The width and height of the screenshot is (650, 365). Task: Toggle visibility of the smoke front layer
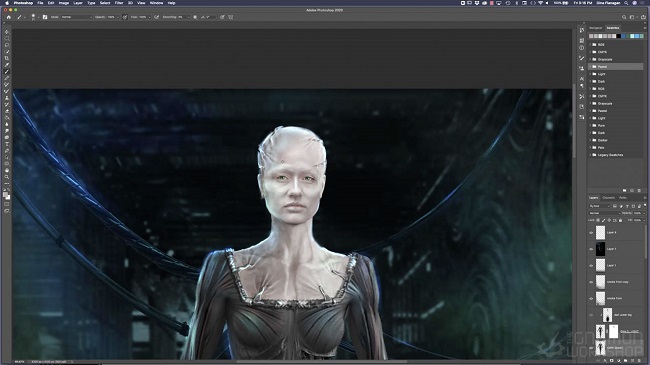[x=591, y=299]
